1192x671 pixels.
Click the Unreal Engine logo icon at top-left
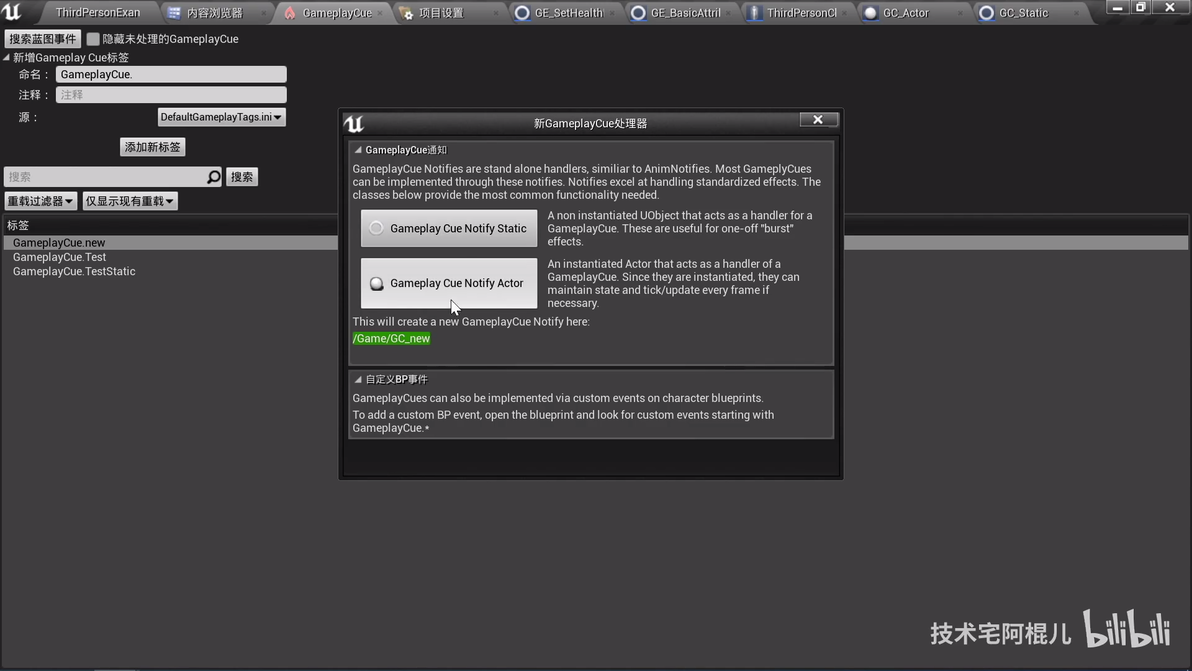12,11
